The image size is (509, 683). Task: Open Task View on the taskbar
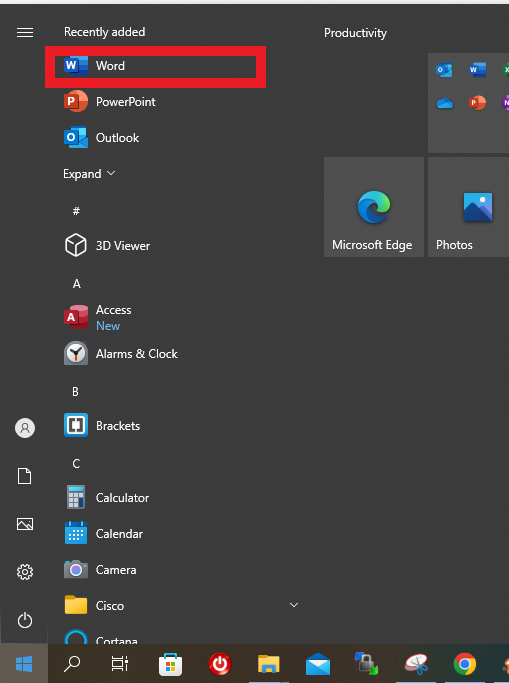120,663
